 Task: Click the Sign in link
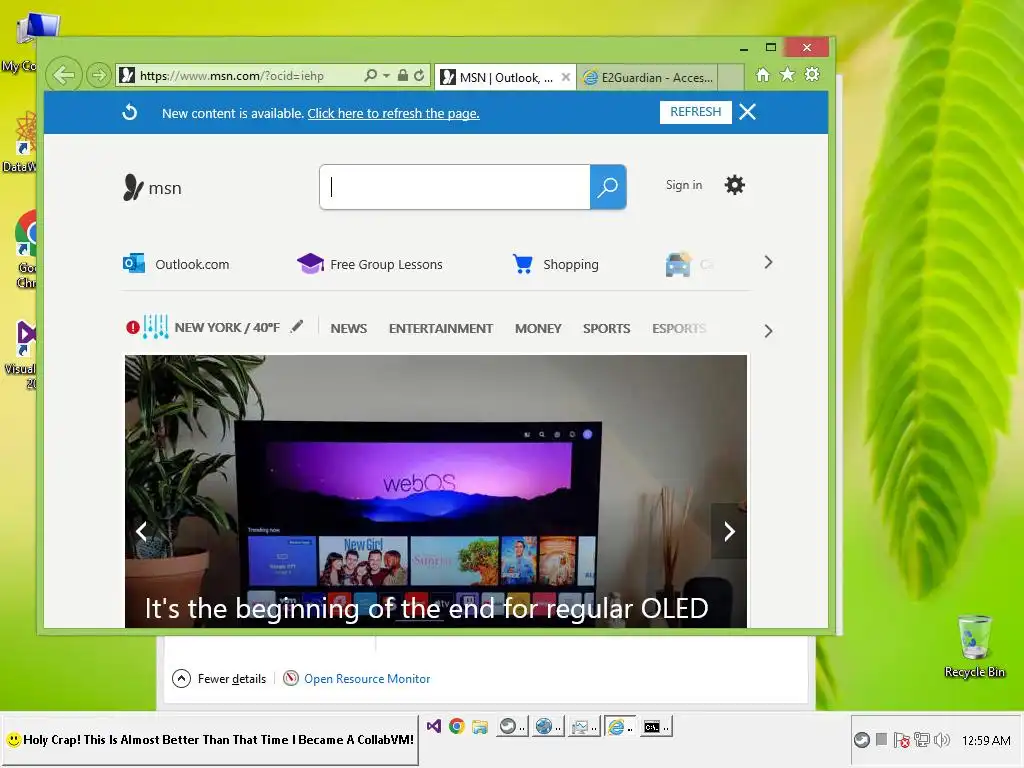[684, 185]
